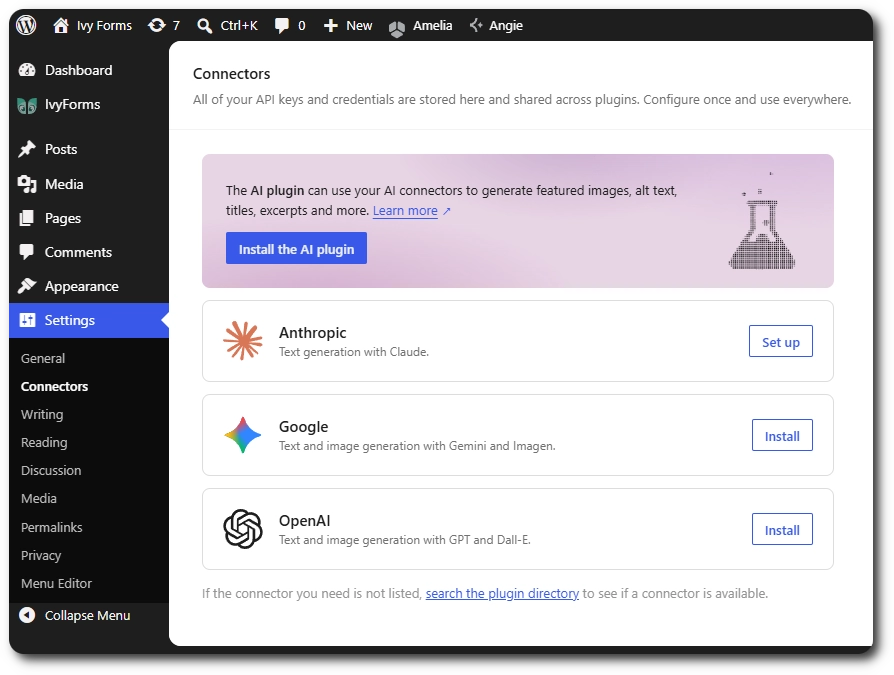Click the Angie sparkle icon
The image size is (894, 675).
pos(476,25)
